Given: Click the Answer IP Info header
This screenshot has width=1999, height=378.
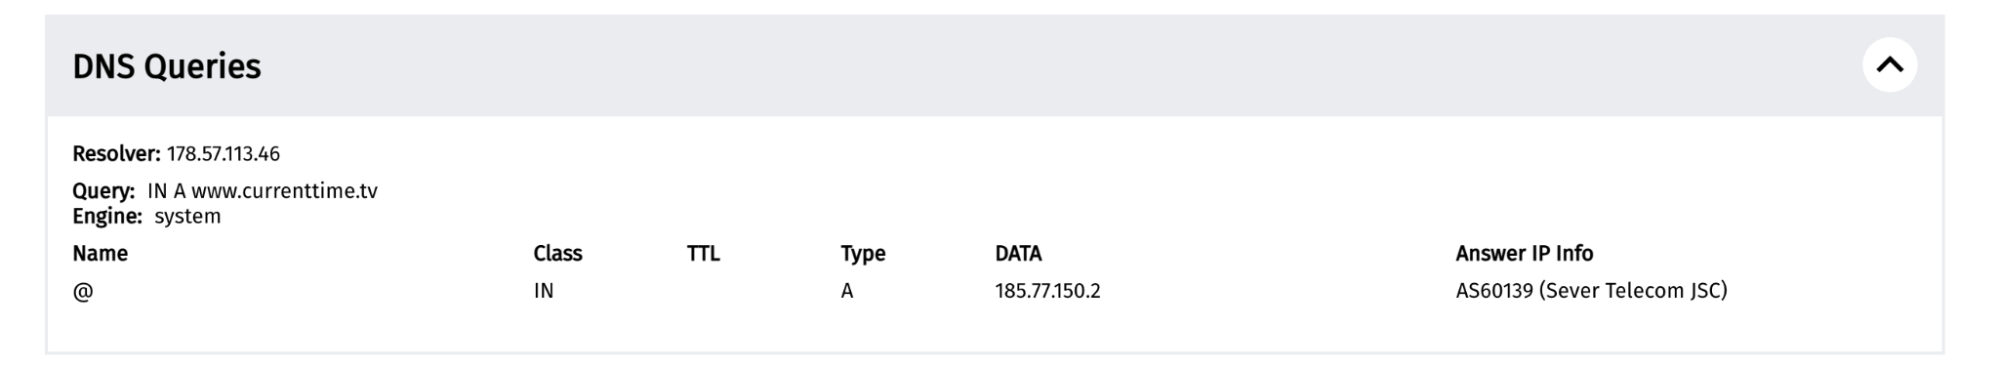Looking at the screenshot, I should click(1524, 254).
